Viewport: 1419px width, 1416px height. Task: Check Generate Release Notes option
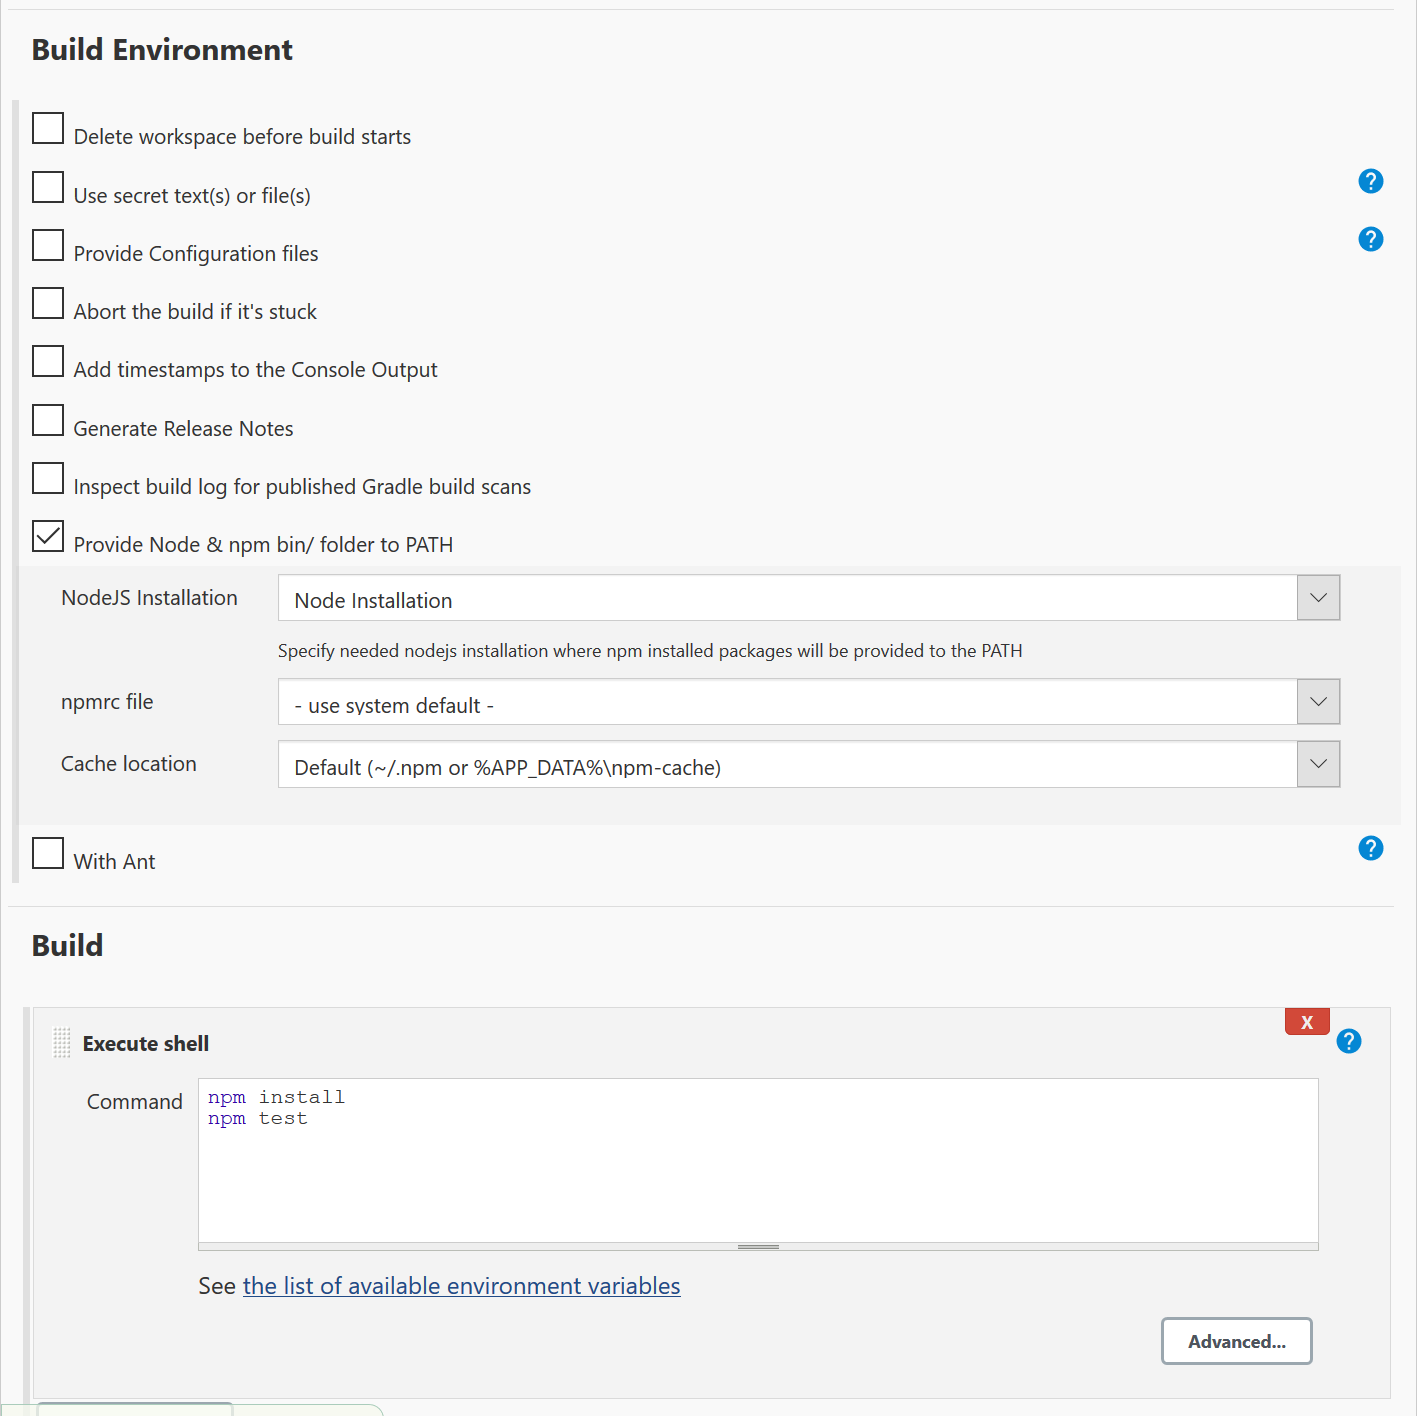(48, 420)
